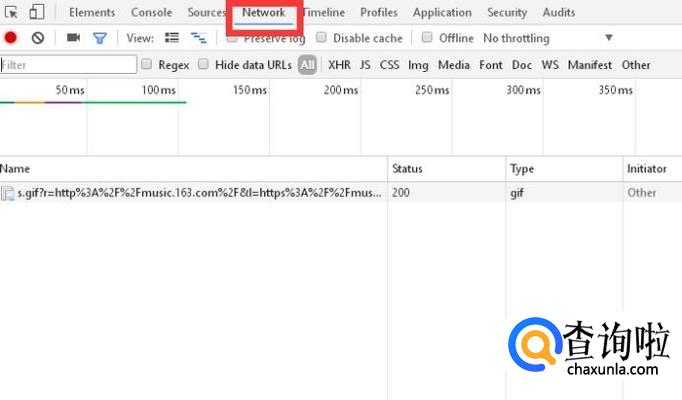Sort by the Type column header

pos(565,169)
